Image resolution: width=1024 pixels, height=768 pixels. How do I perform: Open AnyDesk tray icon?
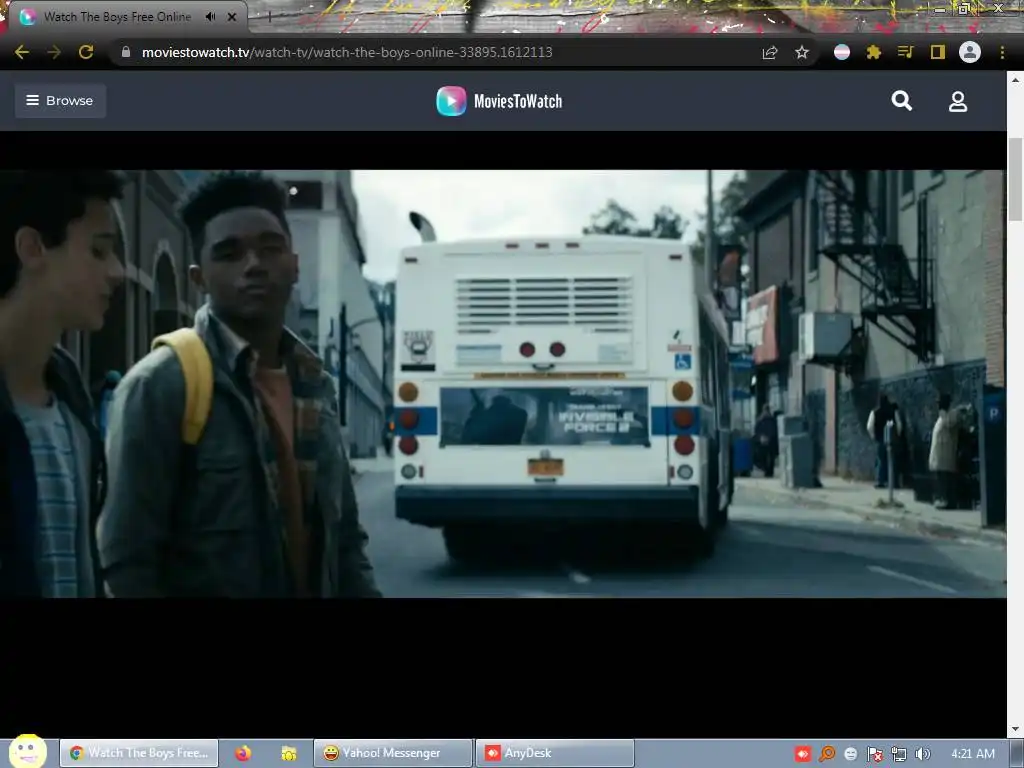803,754
